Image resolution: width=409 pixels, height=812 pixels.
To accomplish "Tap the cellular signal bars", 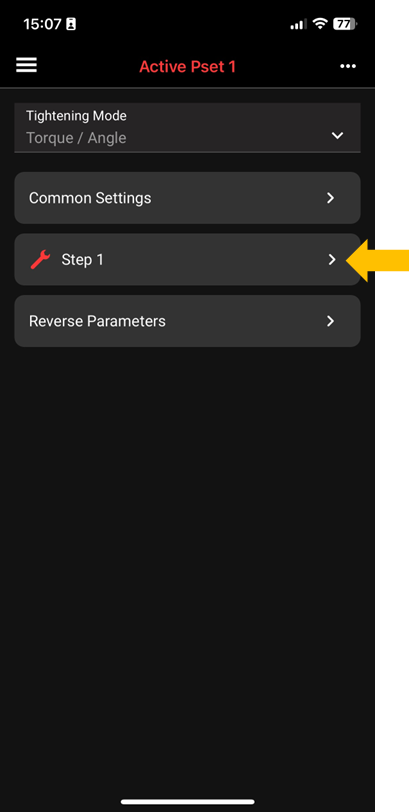I will (x=298, y=24).
